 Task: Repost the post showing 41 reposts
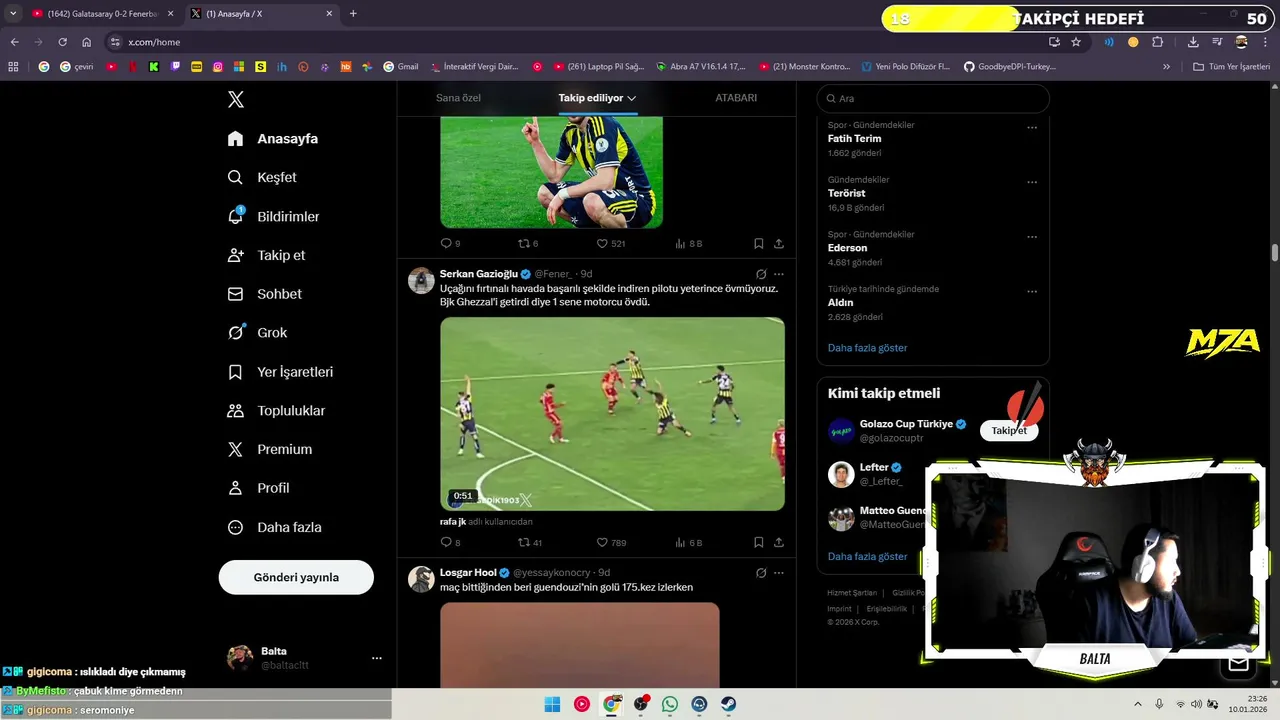[x=530, y=542]
